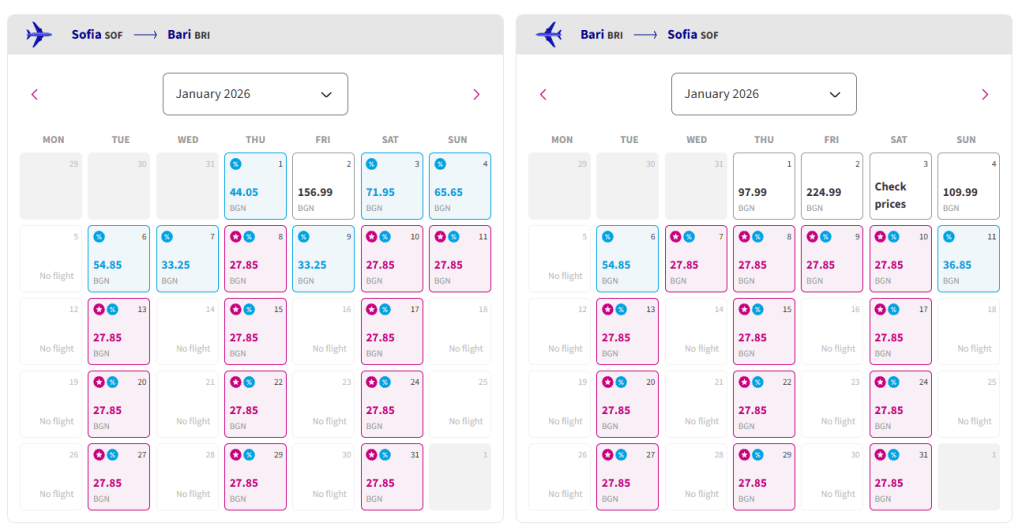Choose return January 1 fare 97.99 BGN
This screenshot has width=1022, height=531.
pos(764,187)
